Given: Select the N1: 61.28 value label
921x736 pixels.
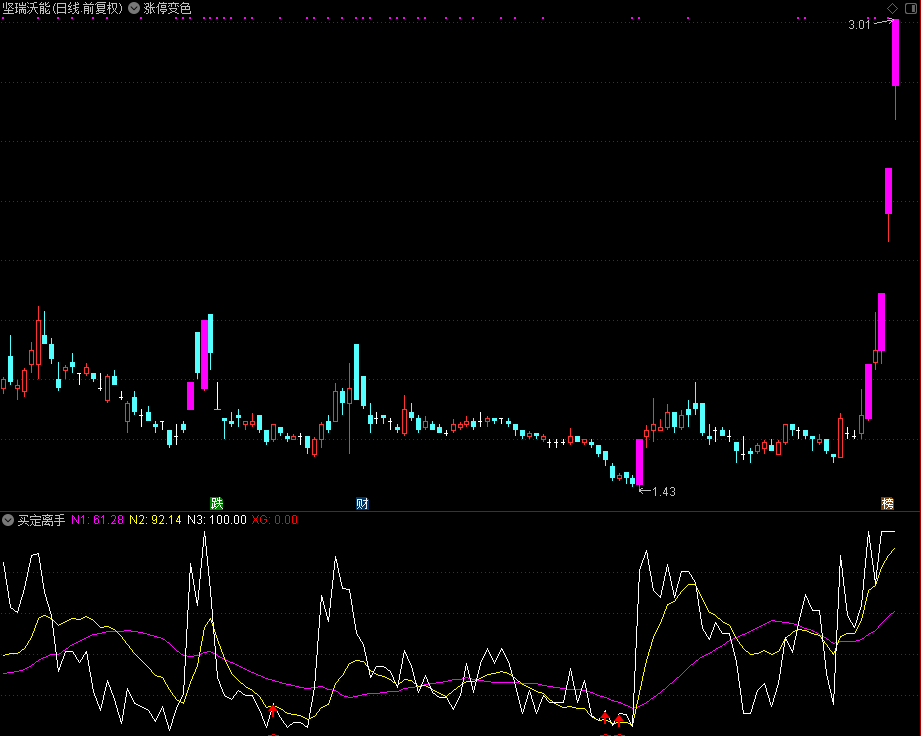Looking at the screenshot, I should click(x=98, y=520).
